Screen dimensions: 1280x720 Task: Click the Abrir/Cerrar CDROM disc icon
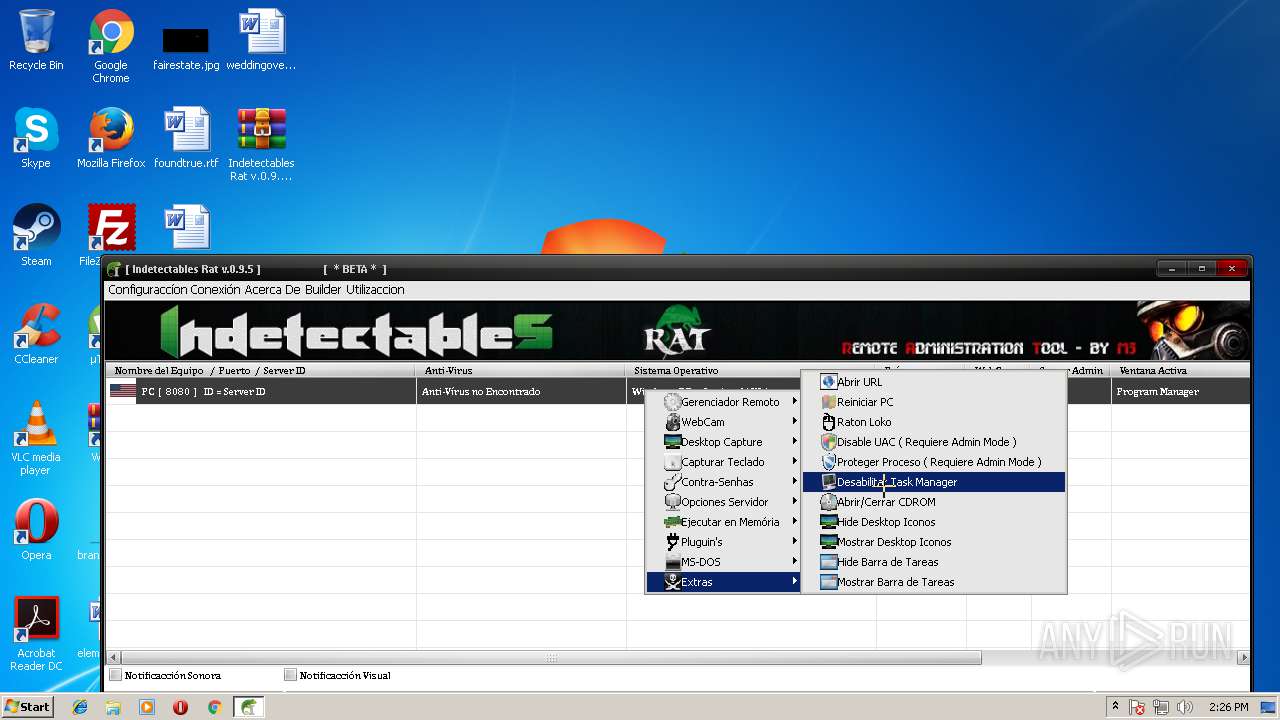(x=828, y=502)
